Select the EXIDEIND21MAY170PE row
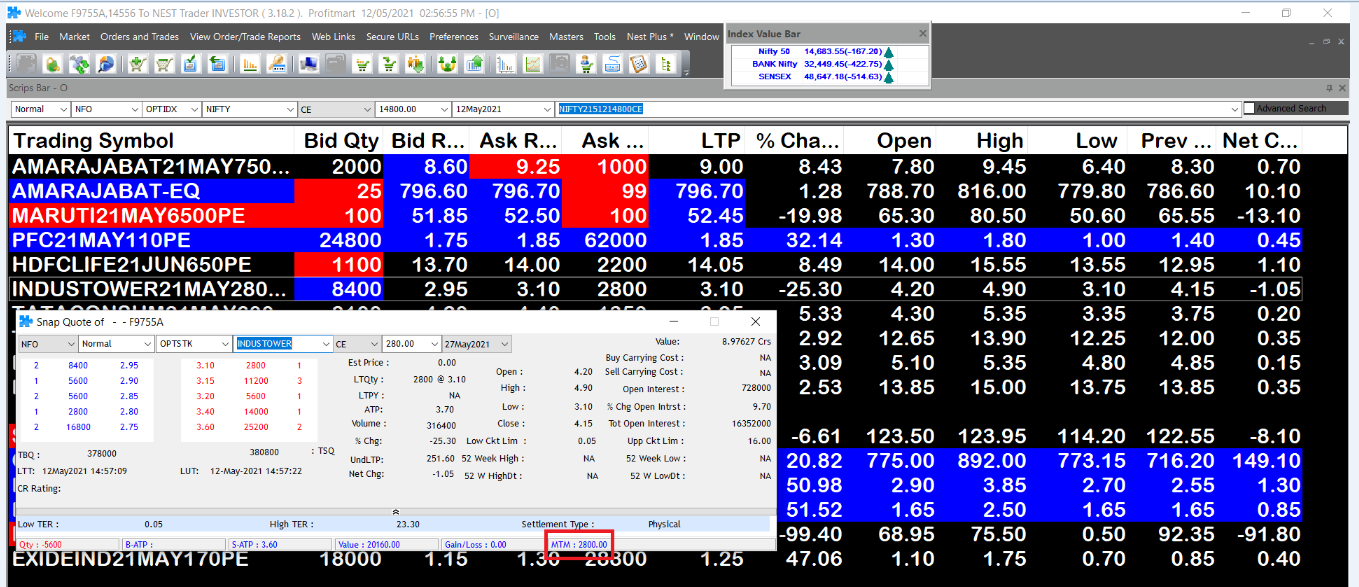1359x587 pixels. click(655, 559)
